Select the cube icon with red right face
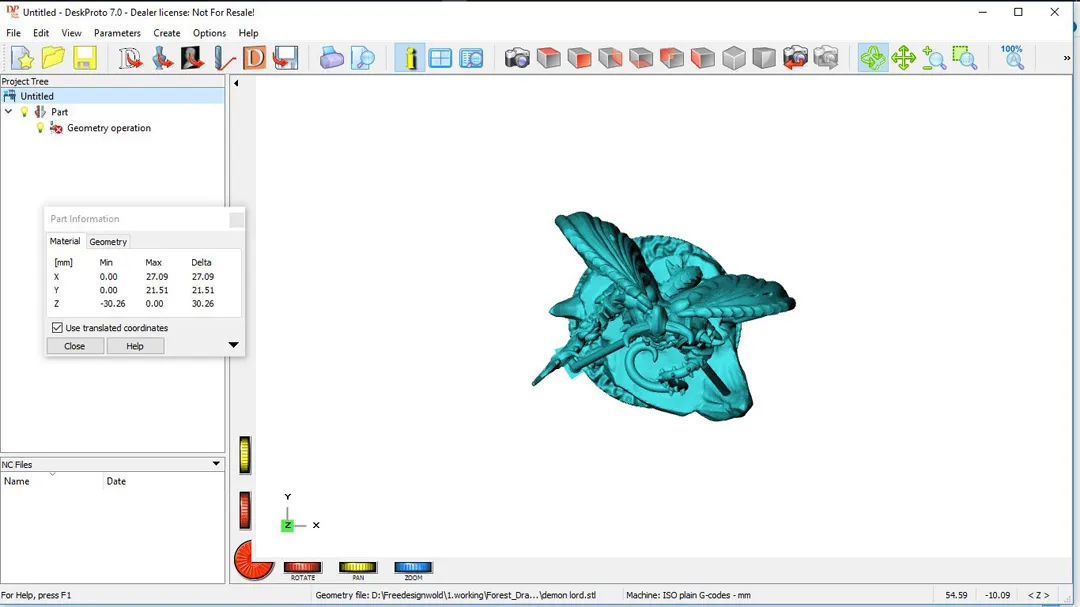Viewport: 1080px width, 607px height. 610,58
